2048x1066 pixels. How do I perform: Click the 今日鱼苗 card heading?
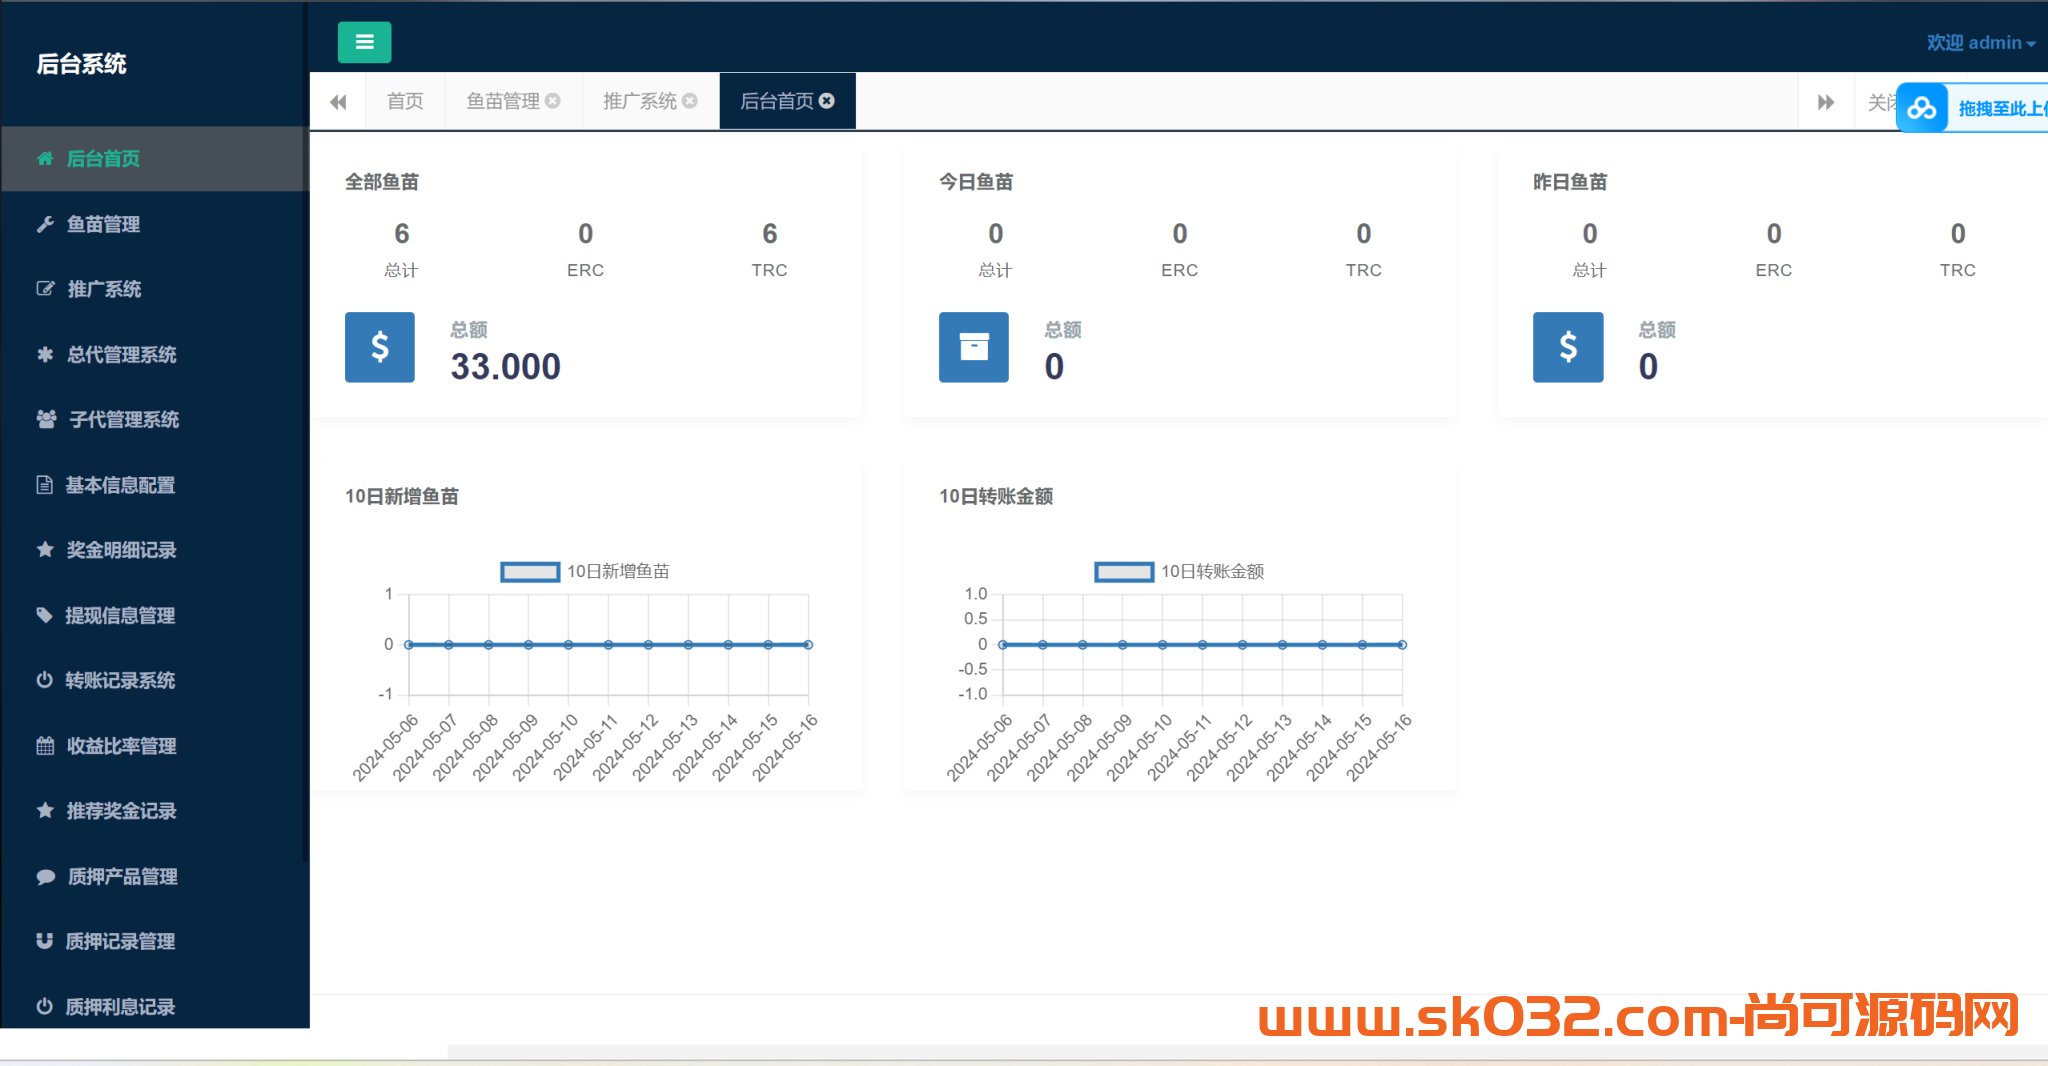coord(976,182)
